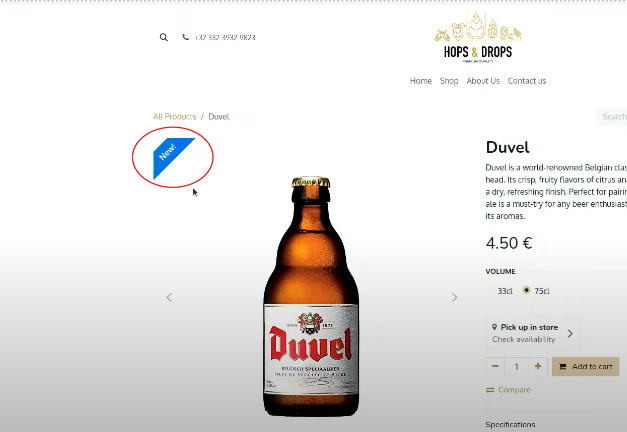Click the compare arrows icon
Viewport: 627px width, 432px height.
(x=490, y=390)
